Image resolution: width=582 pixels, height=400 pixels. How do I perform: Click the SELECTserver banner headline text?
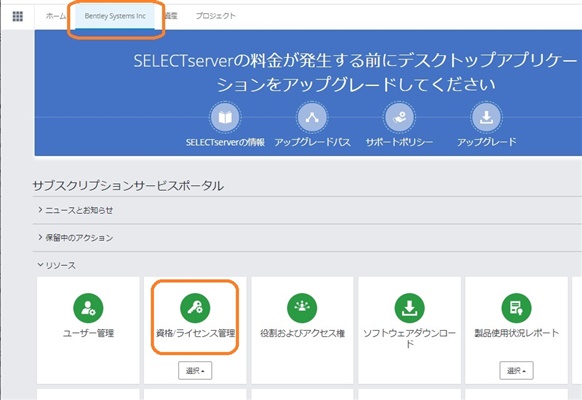[356, 73]
